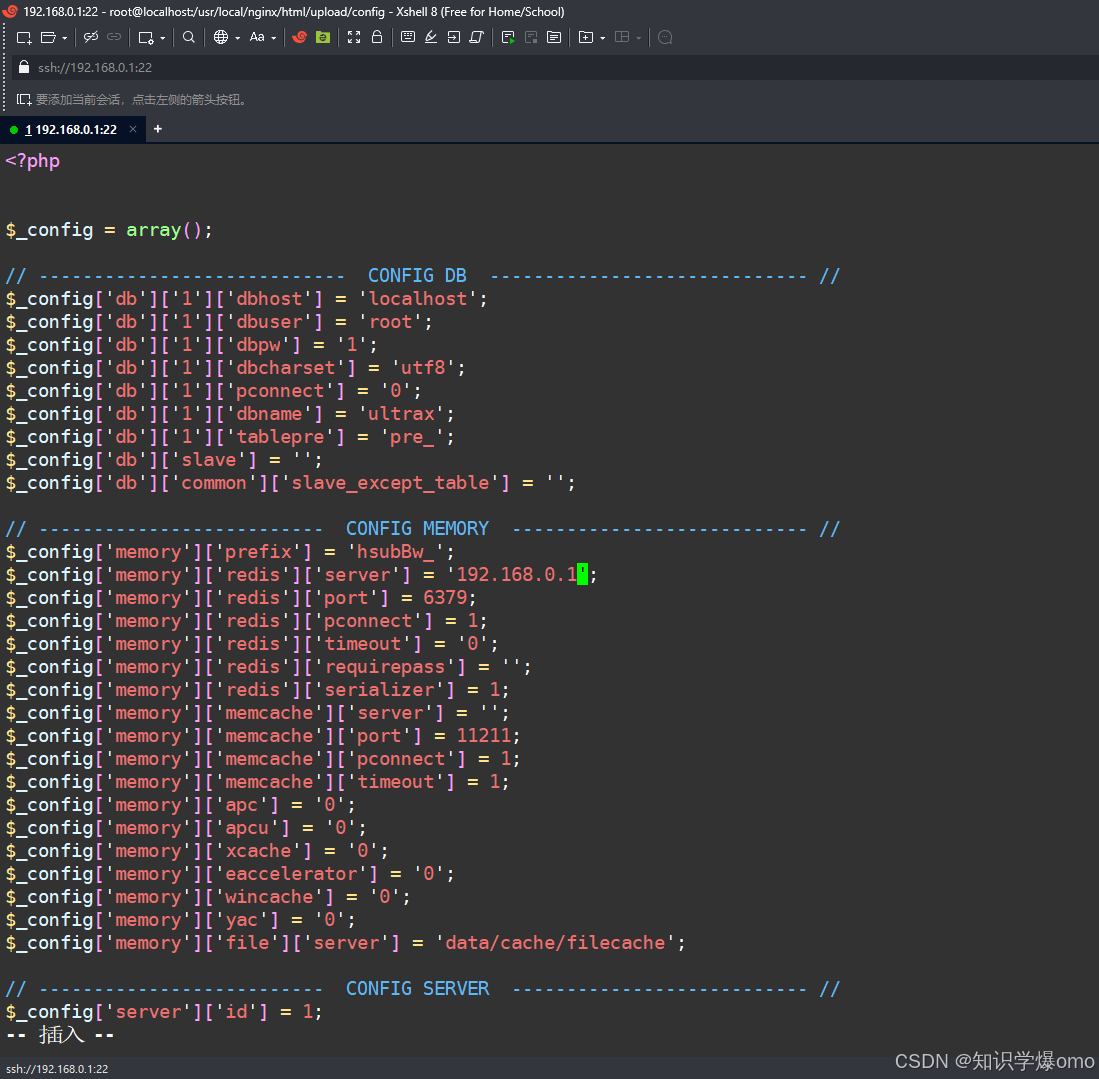
Task: Click the address bar padlock icon
Action: (24, 67)
